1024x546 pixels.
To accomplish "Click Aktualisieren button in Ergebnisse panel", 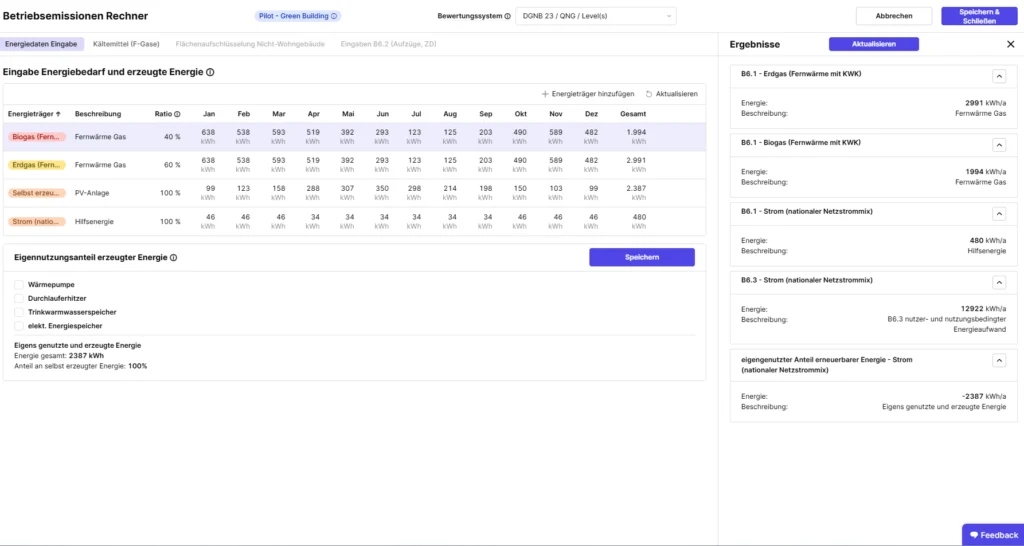I will click(874, 44).
